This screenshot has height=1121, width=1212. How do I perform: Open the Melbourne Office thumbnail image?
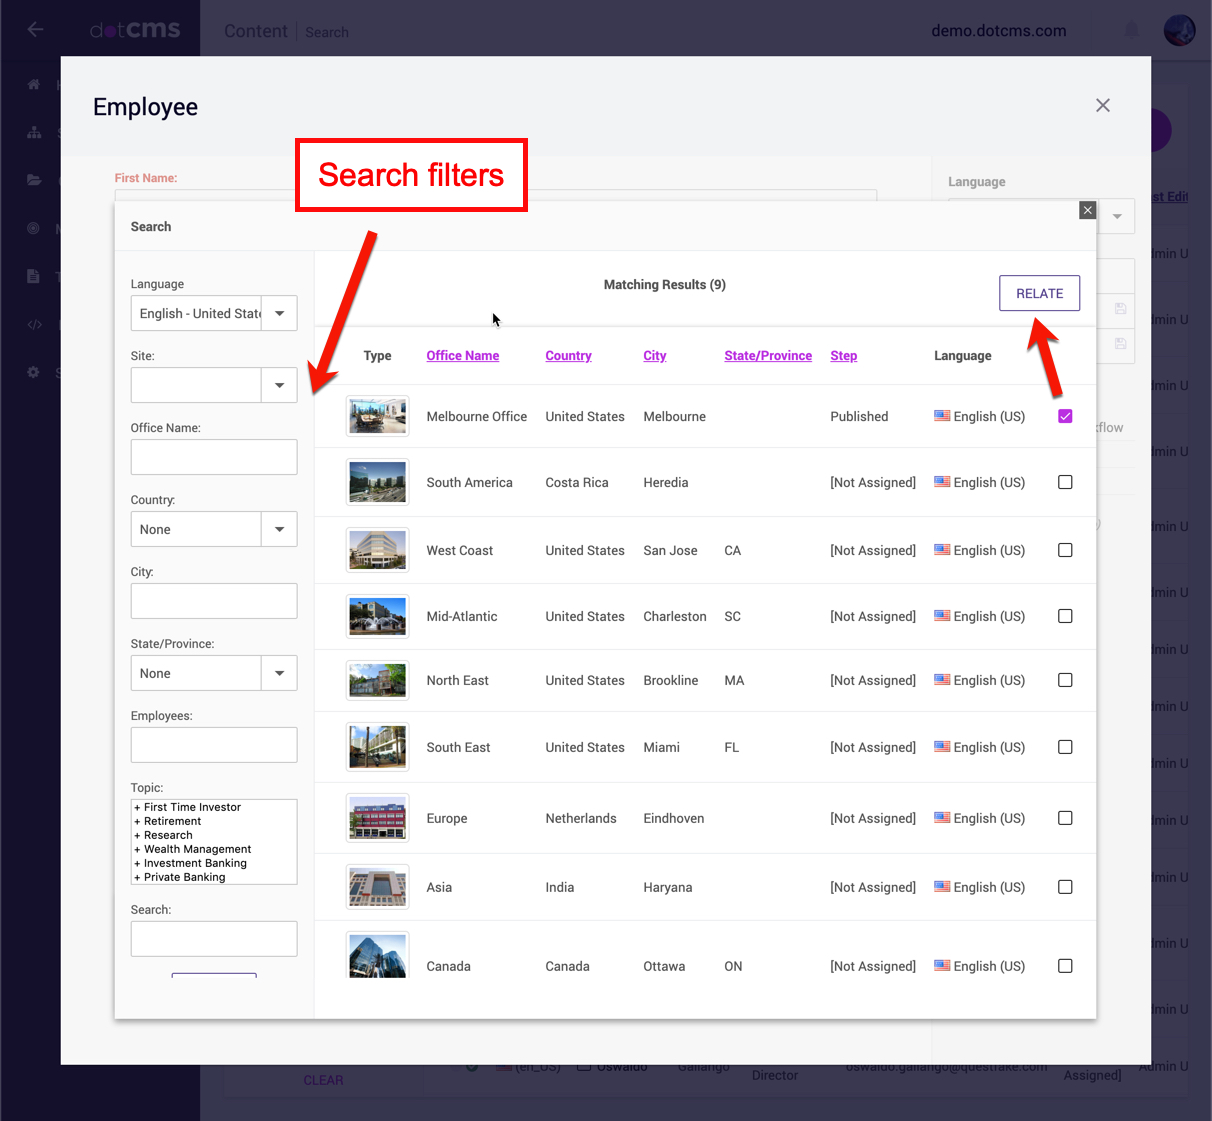(x=377, y=416)
